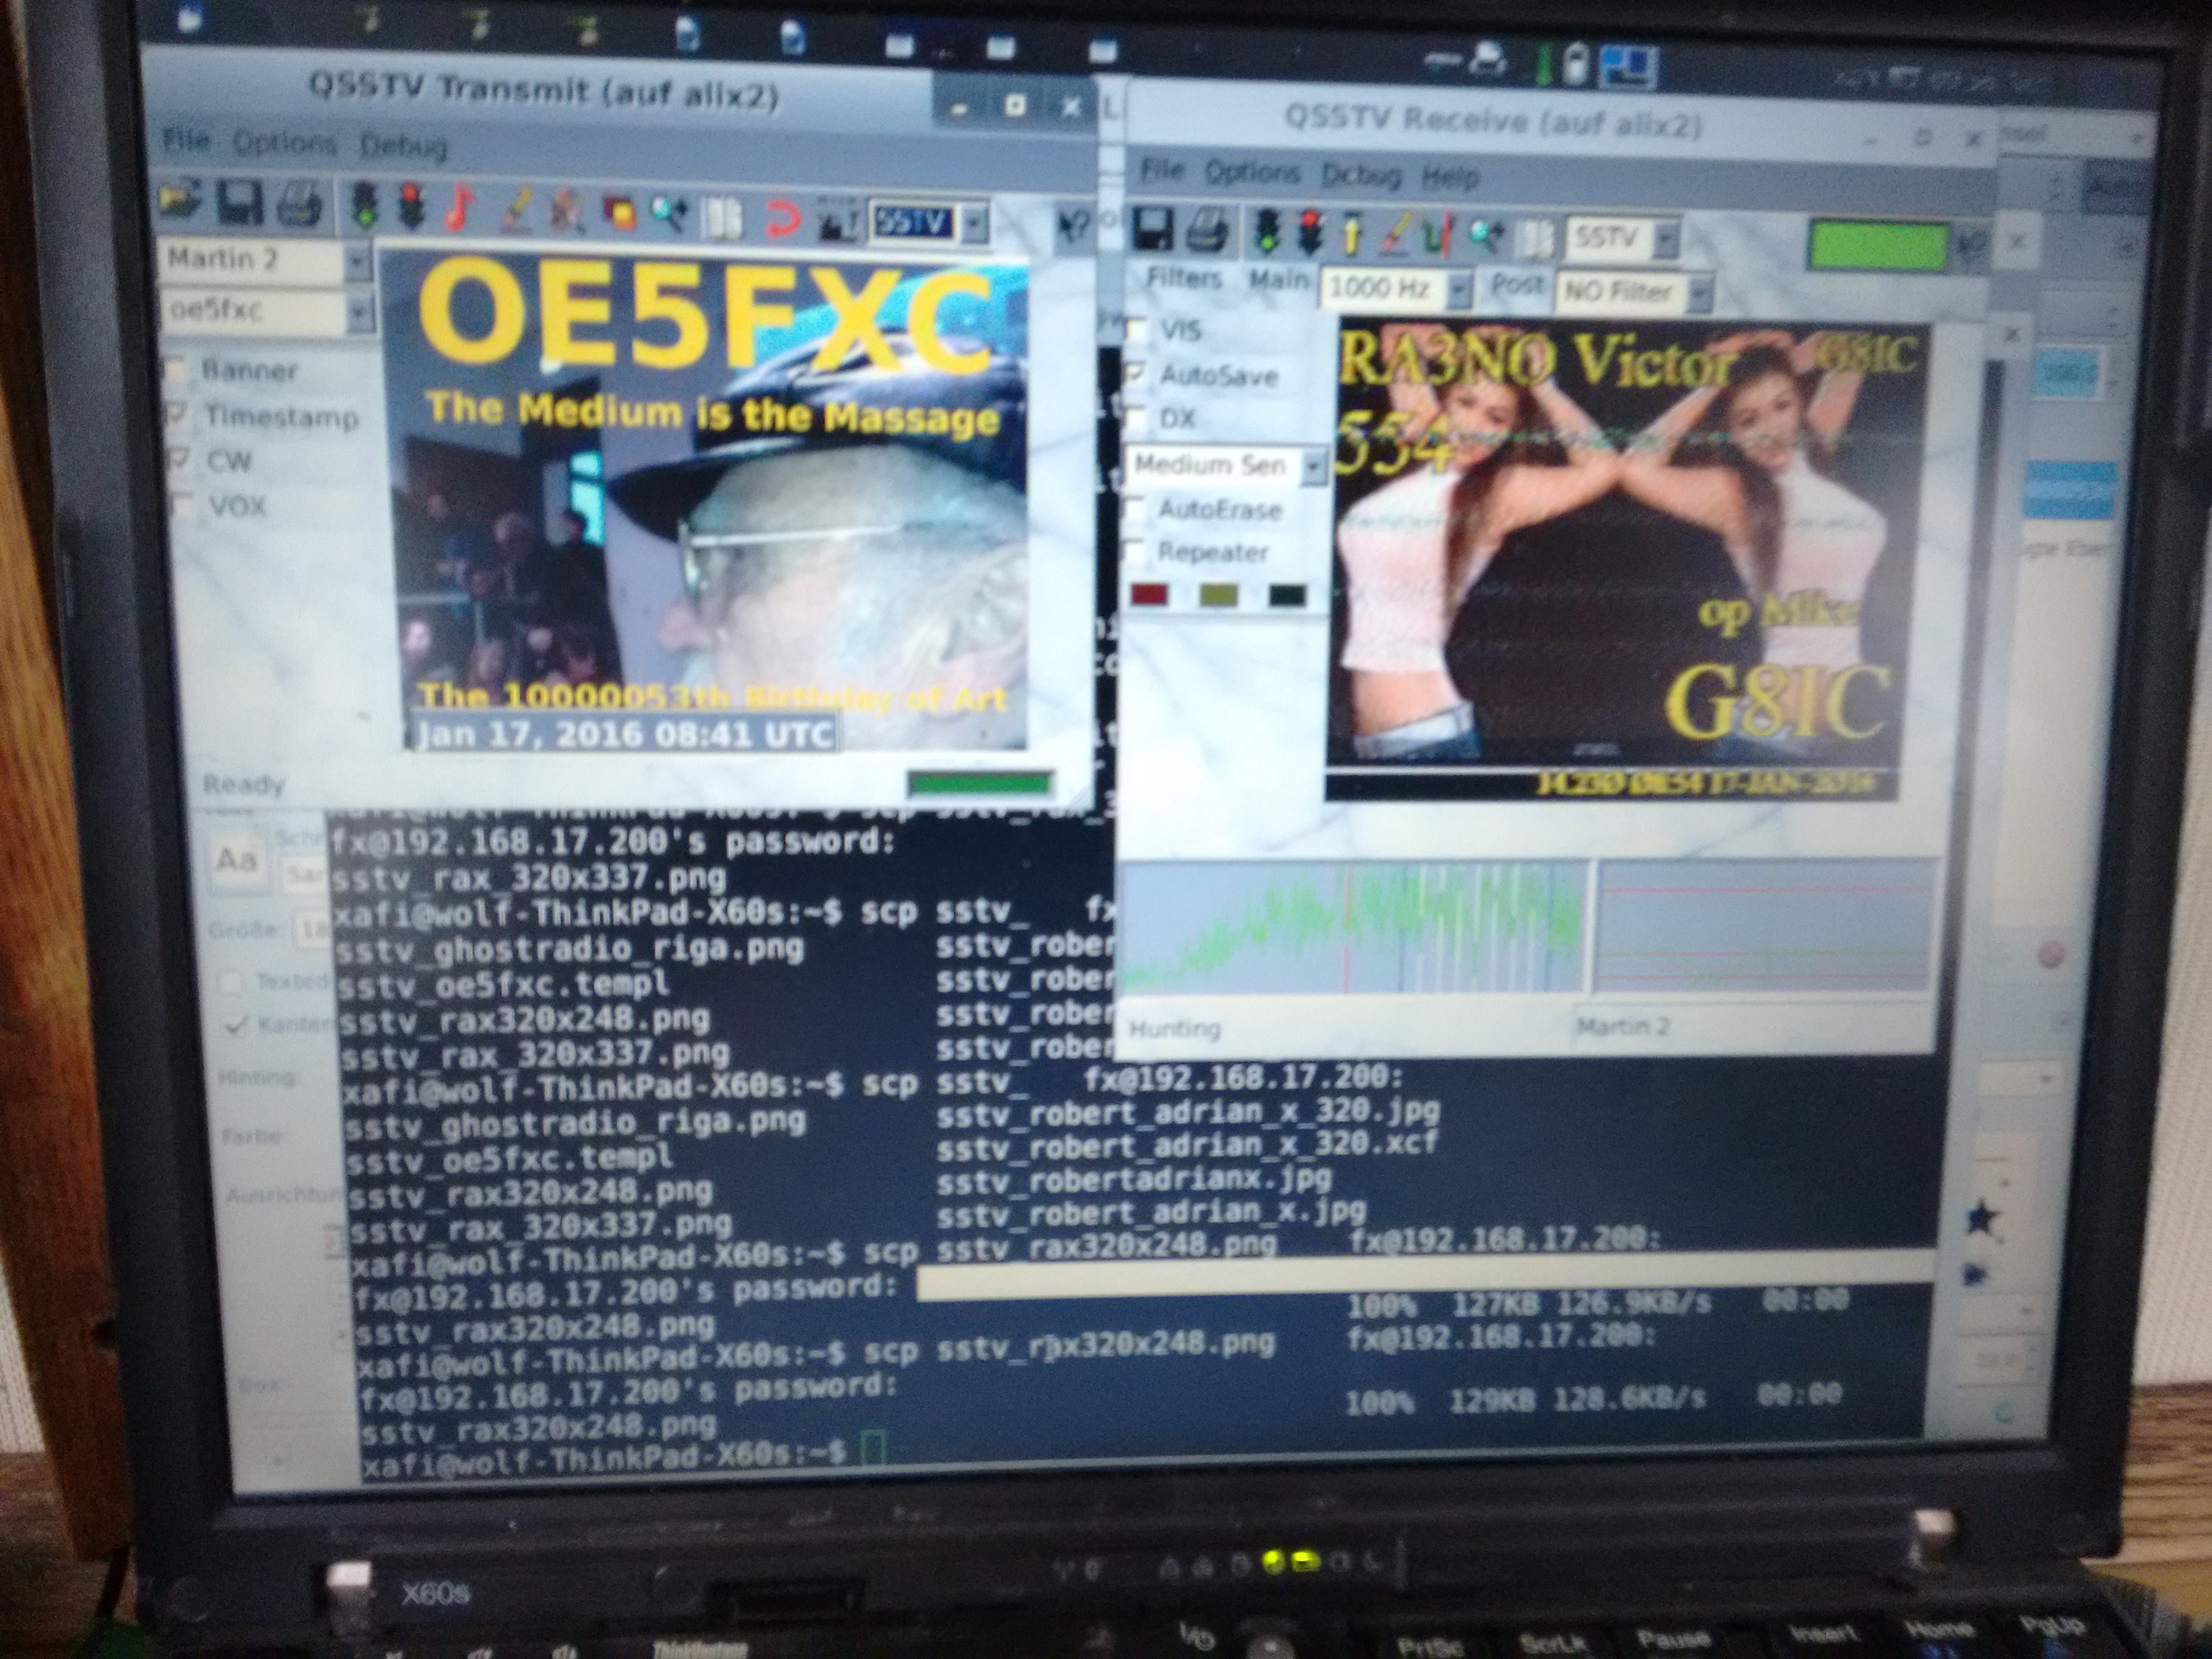
Task: Open the 1000 Hz main filter dropdown
Action: (x=1459, y=290)
